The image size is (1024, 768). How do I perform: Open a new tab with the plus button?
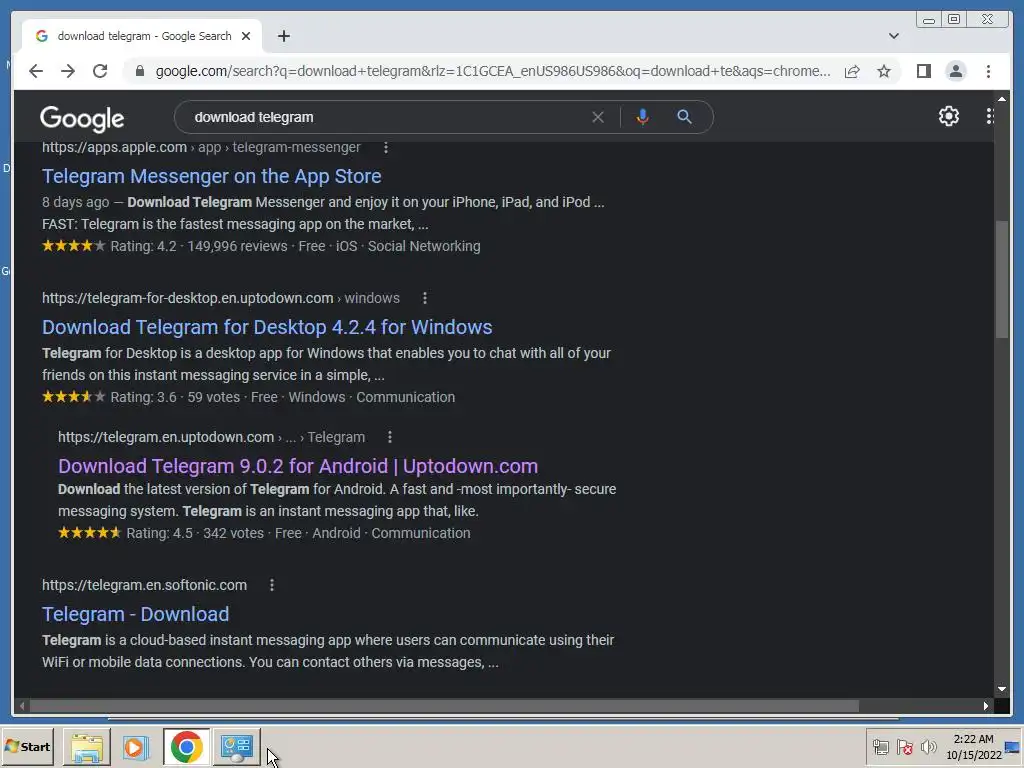click(283, 36)
